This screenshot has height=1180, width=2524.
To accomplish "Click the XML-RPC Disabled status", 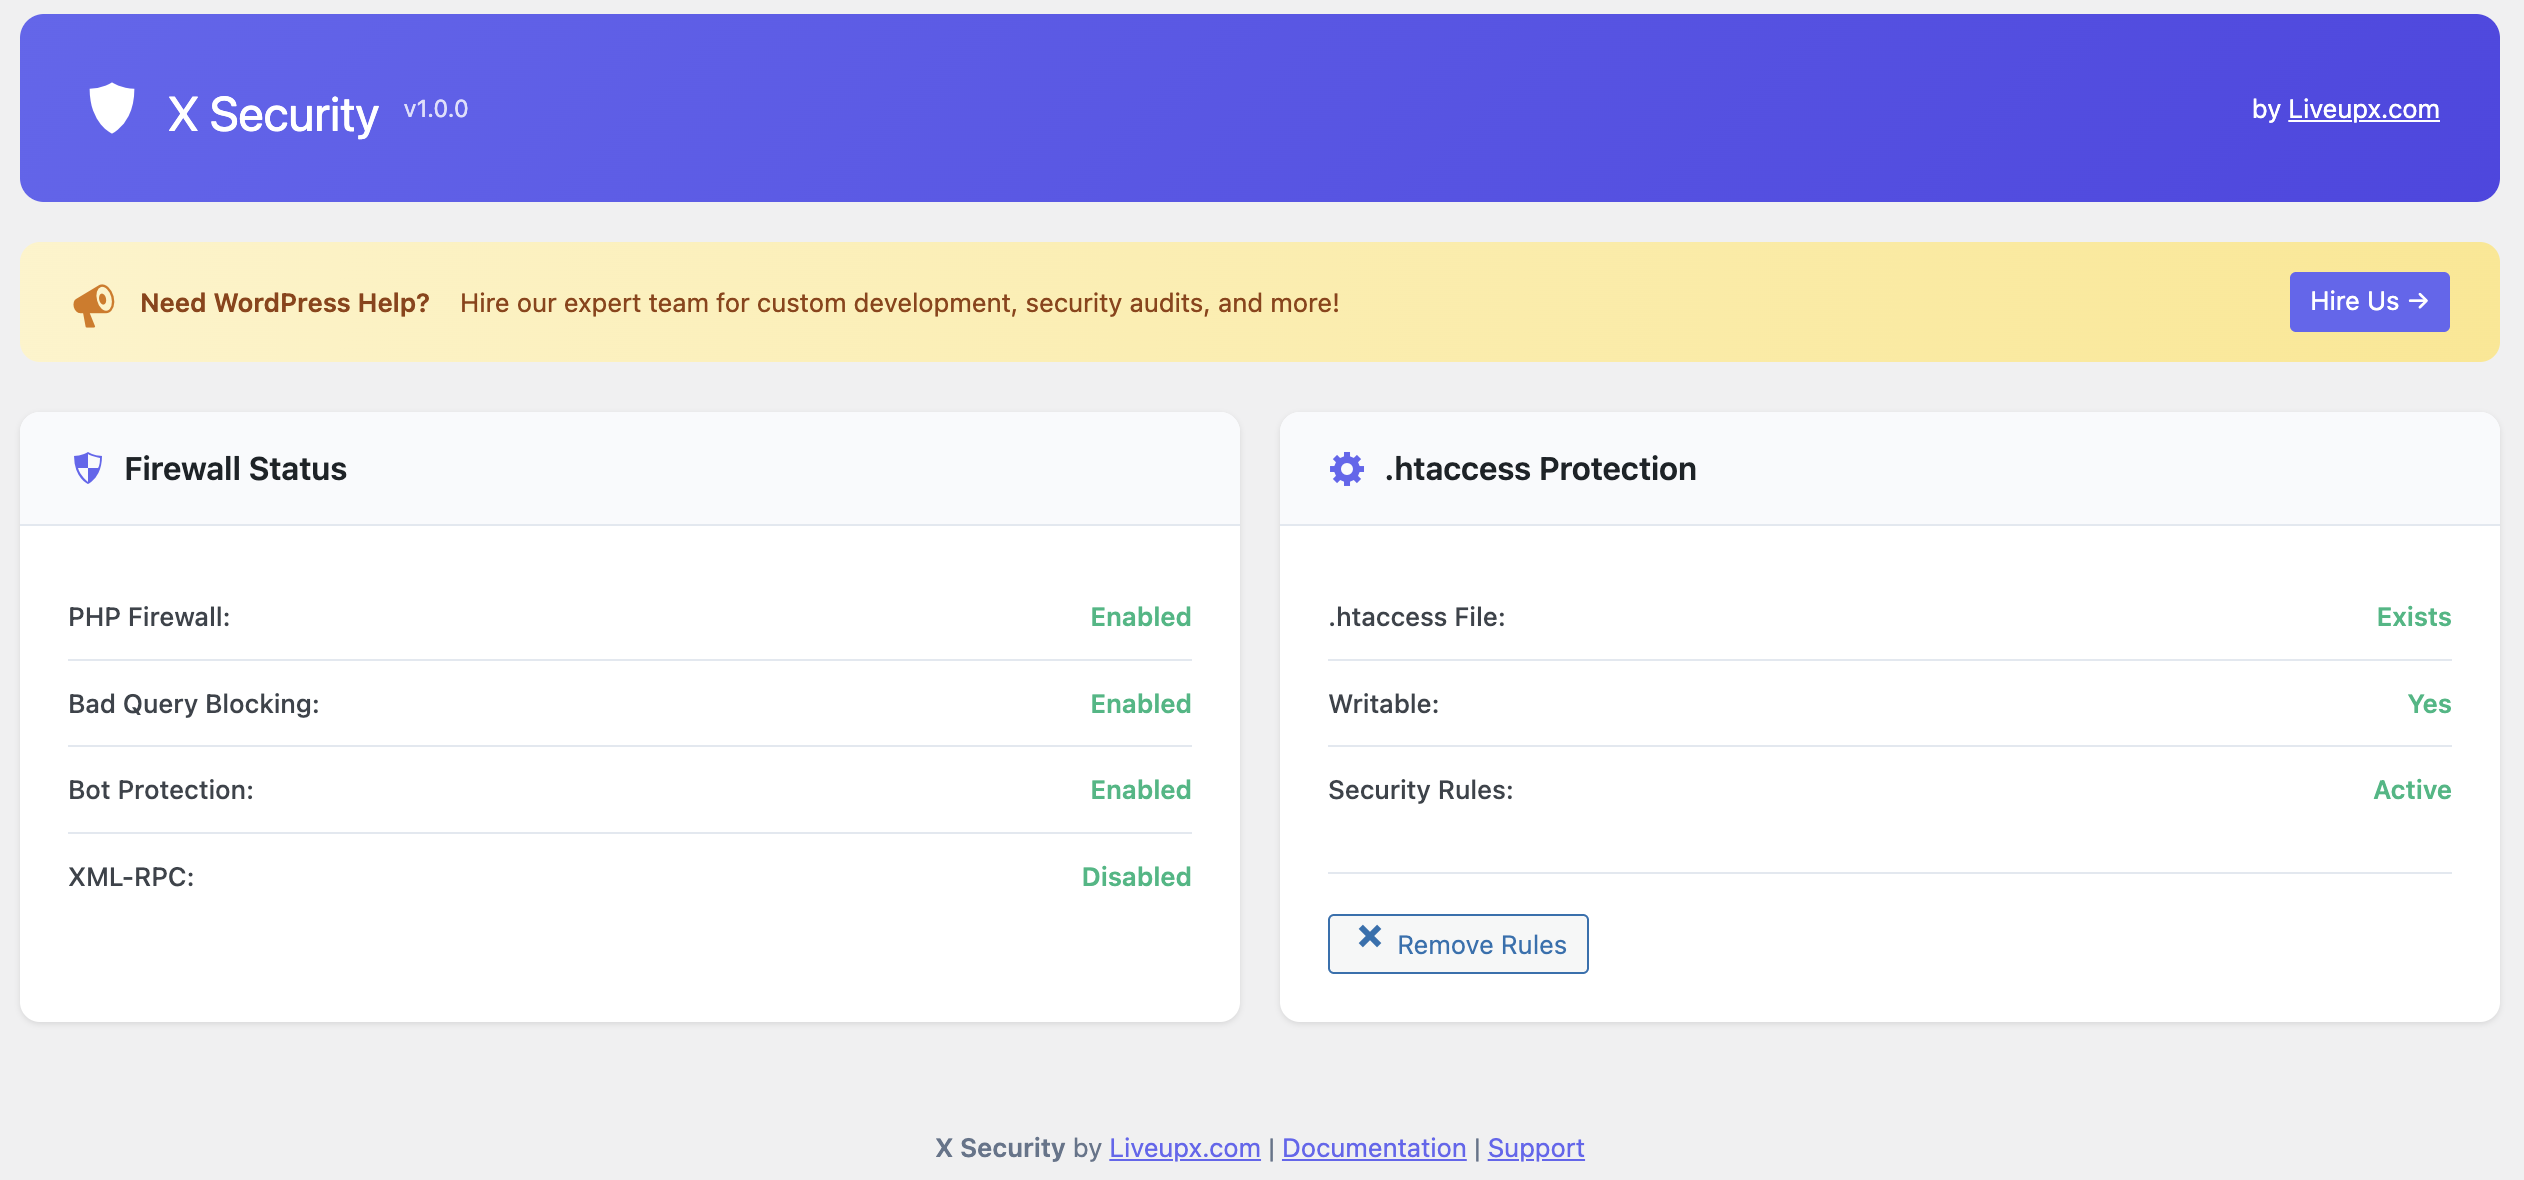I will (1136, 877).
